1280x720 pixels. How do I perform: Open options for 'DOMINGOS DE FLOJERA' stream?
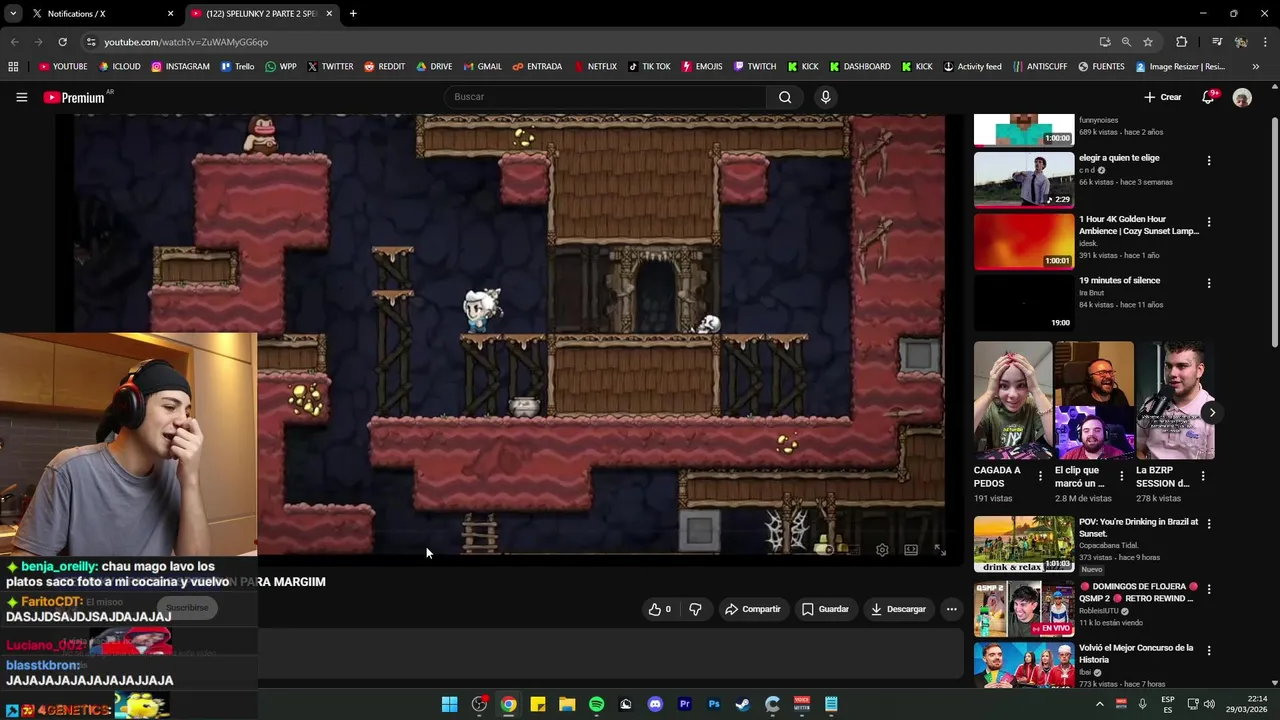coord(1209,589)
